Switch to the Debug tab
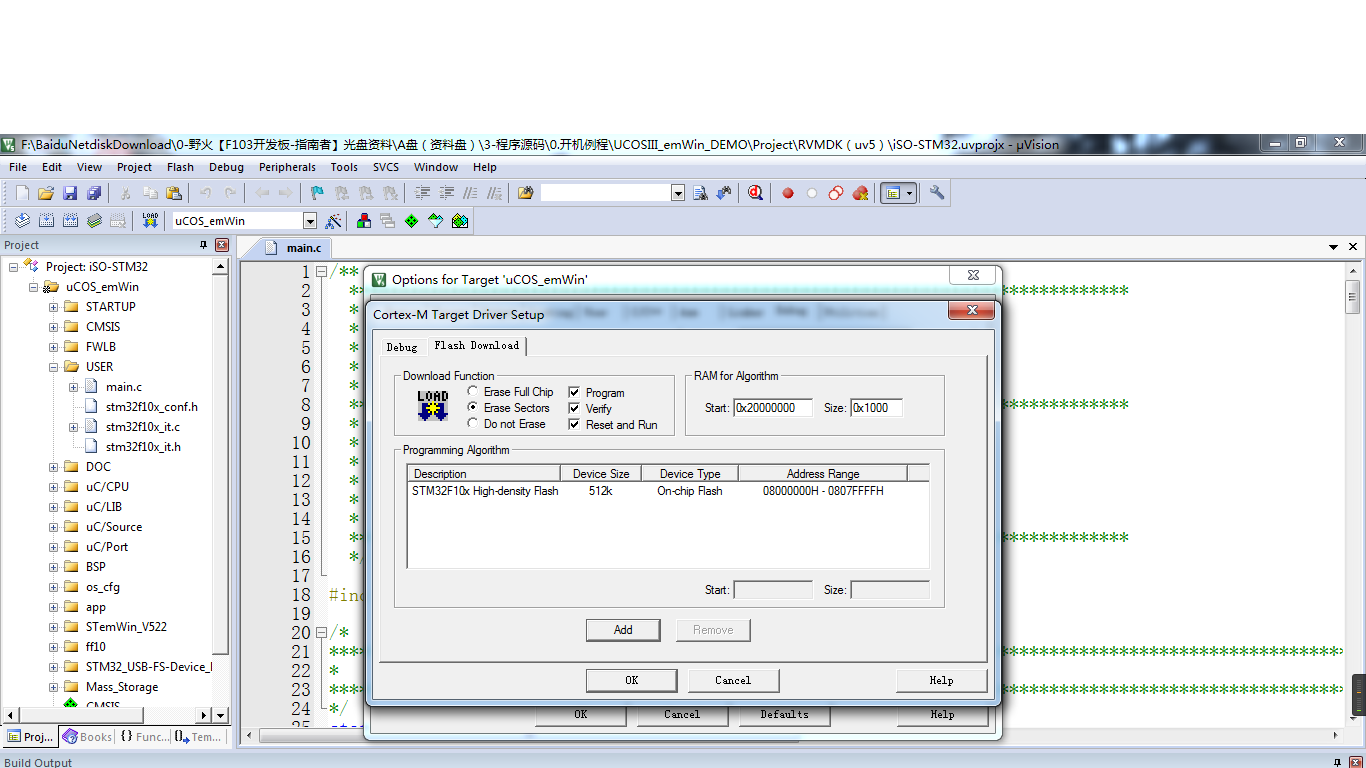1366x768 pixels. (x=402, y=347)
